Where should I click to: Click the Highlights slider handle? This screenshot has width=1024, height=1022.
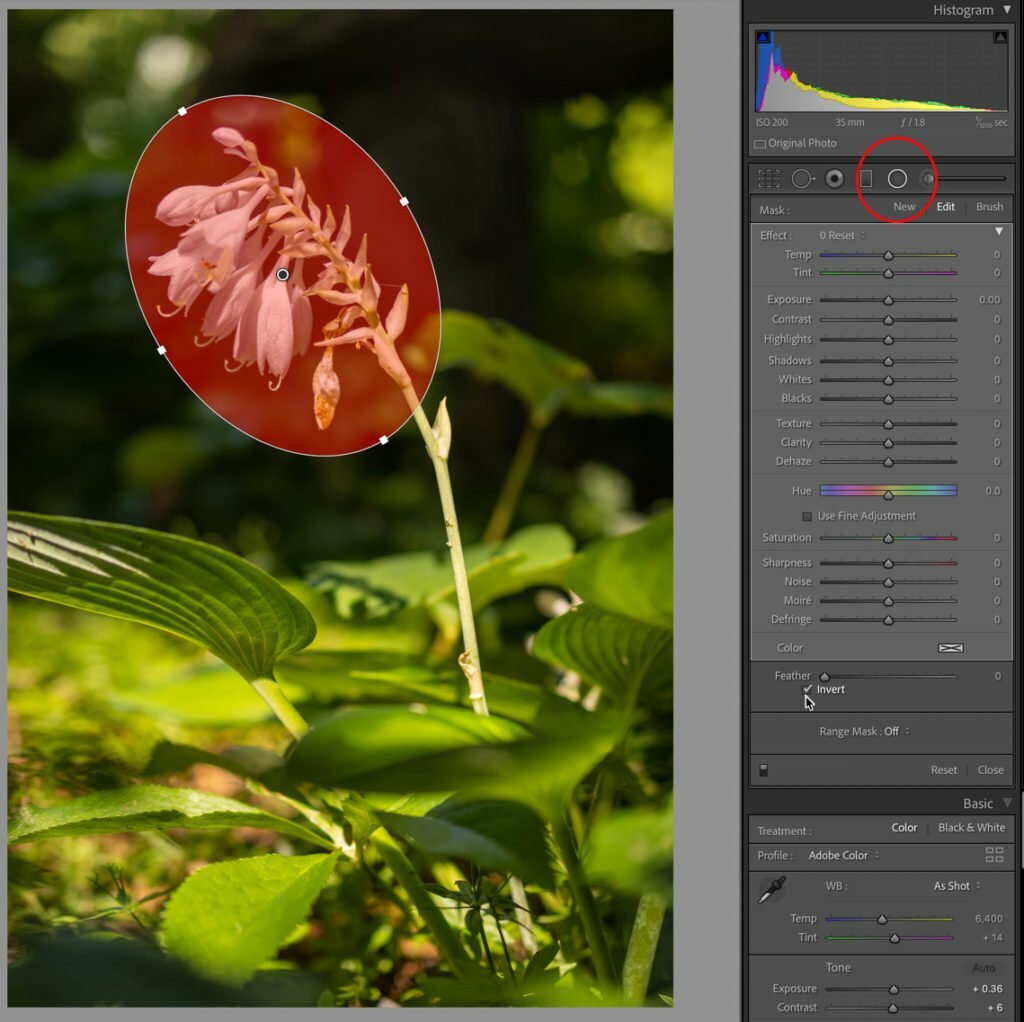click(888, 340)
